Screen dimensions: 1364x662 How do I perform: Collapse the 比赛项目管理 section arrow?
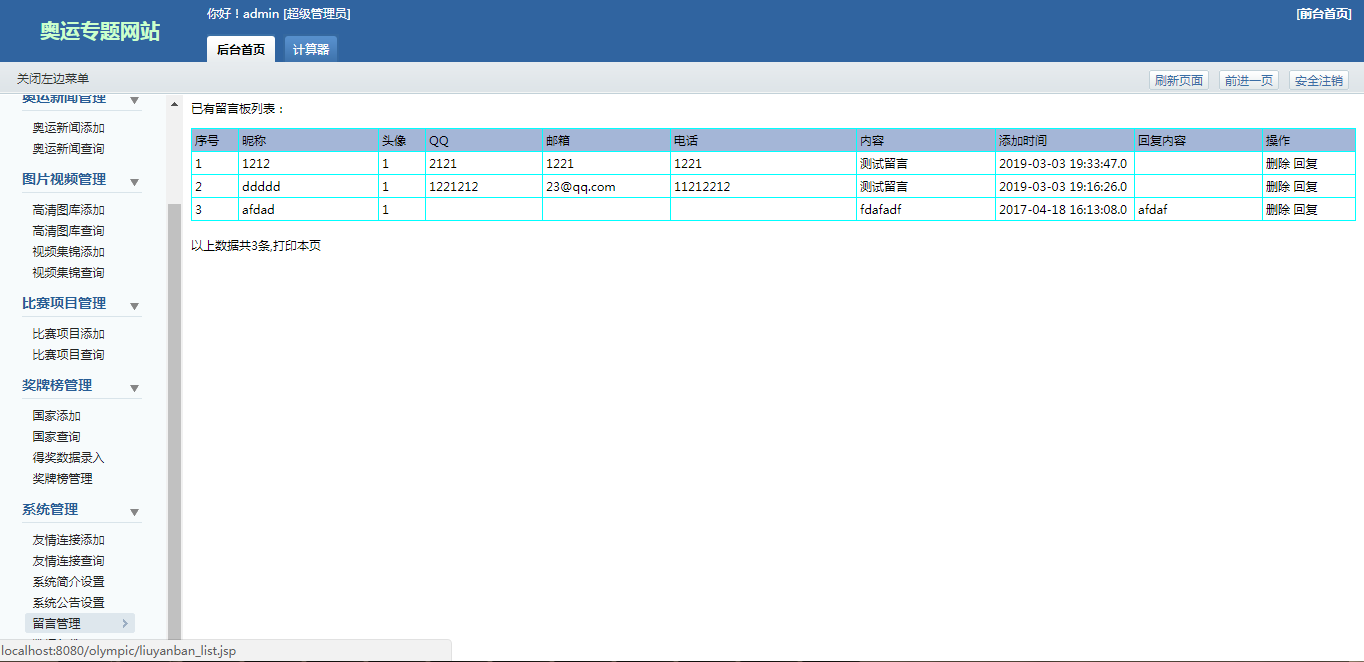coord(134,306)
